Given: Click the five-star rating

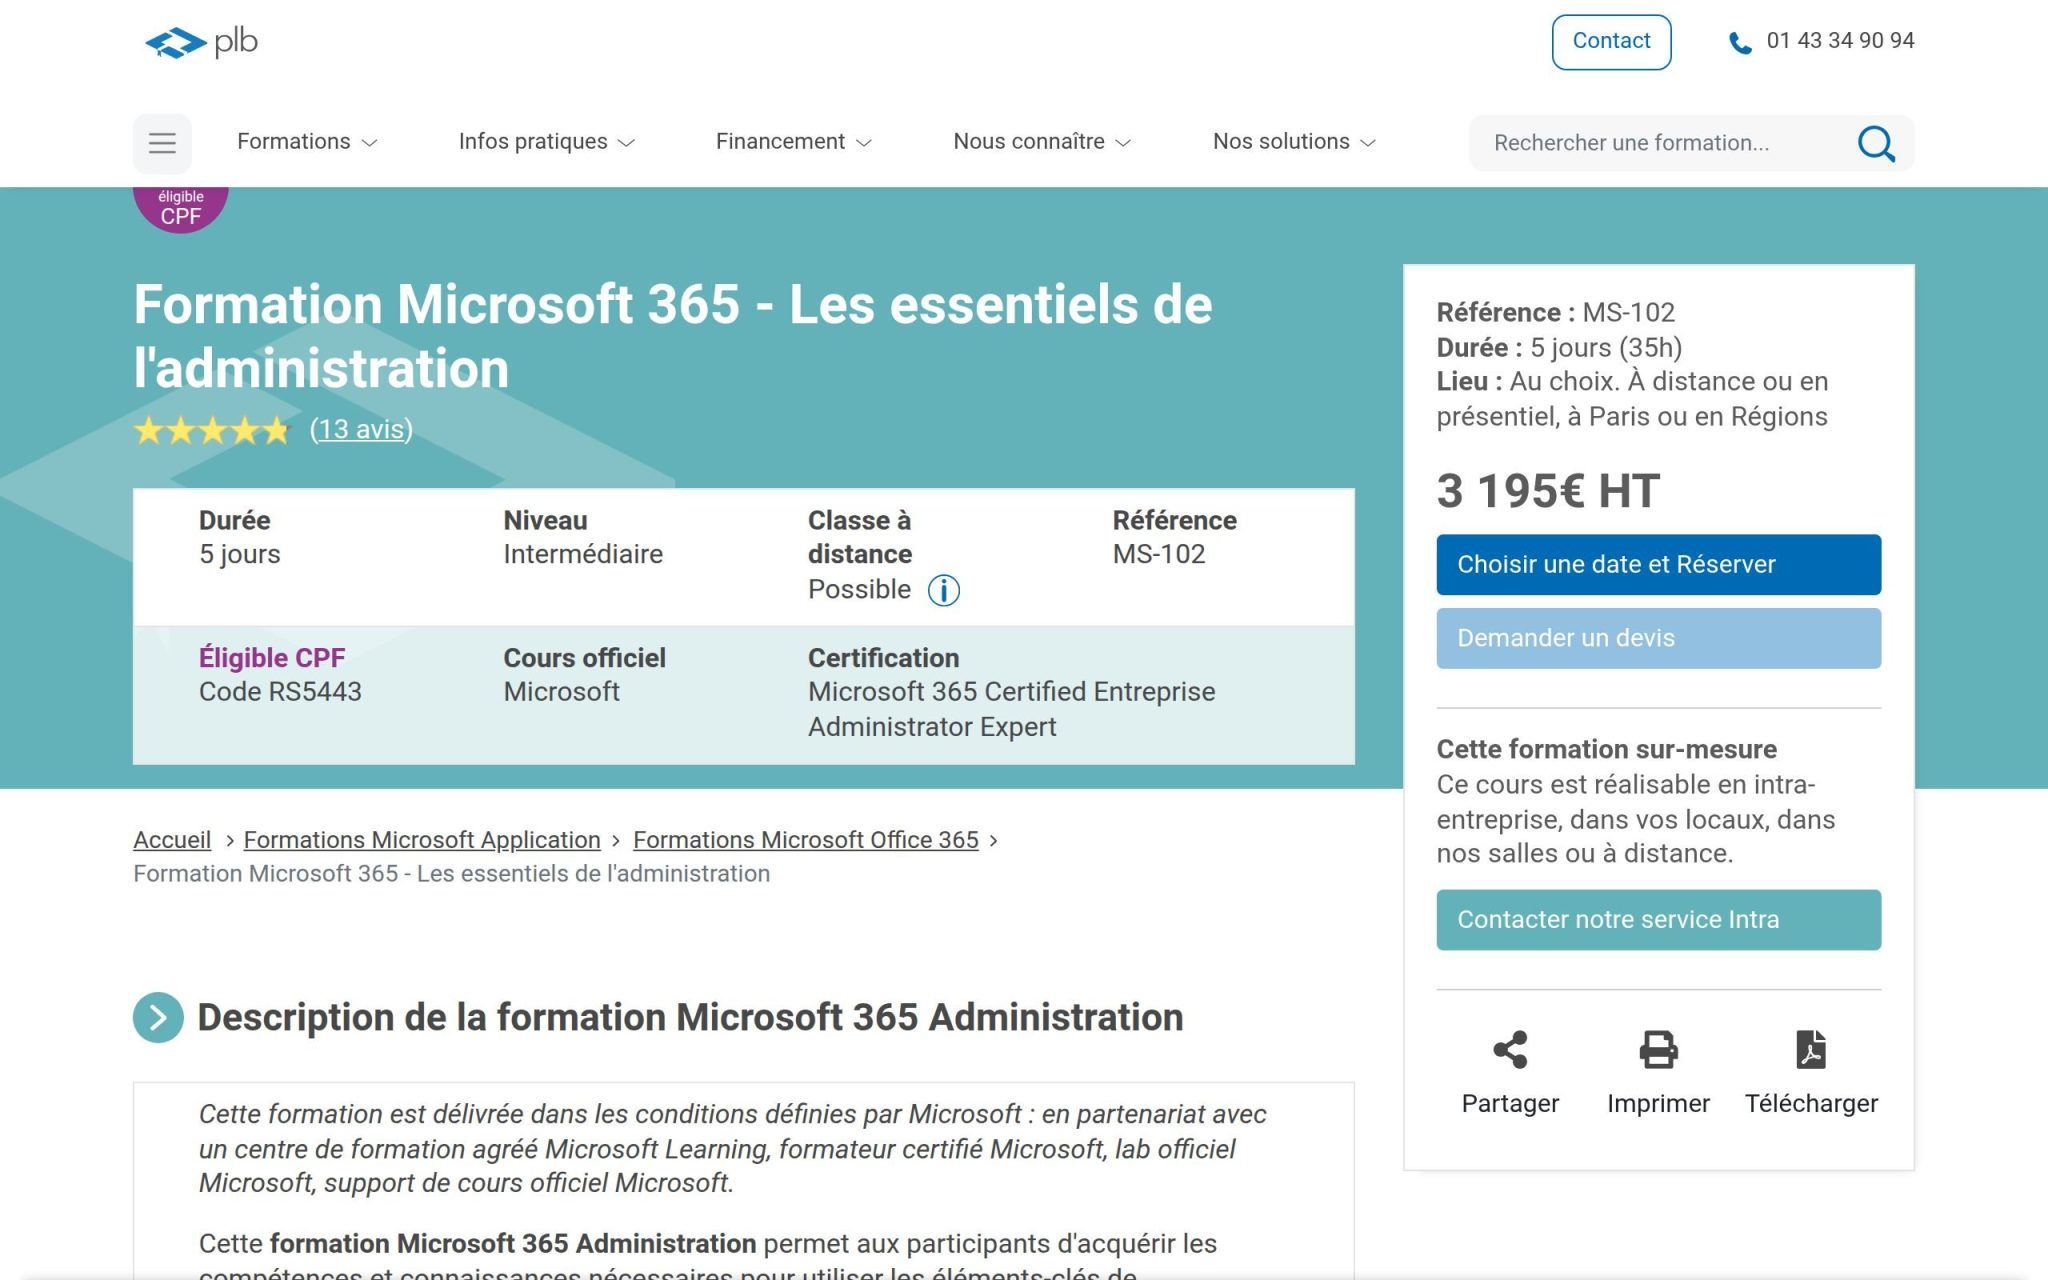Looking at the screenshot, I should 212,431.
